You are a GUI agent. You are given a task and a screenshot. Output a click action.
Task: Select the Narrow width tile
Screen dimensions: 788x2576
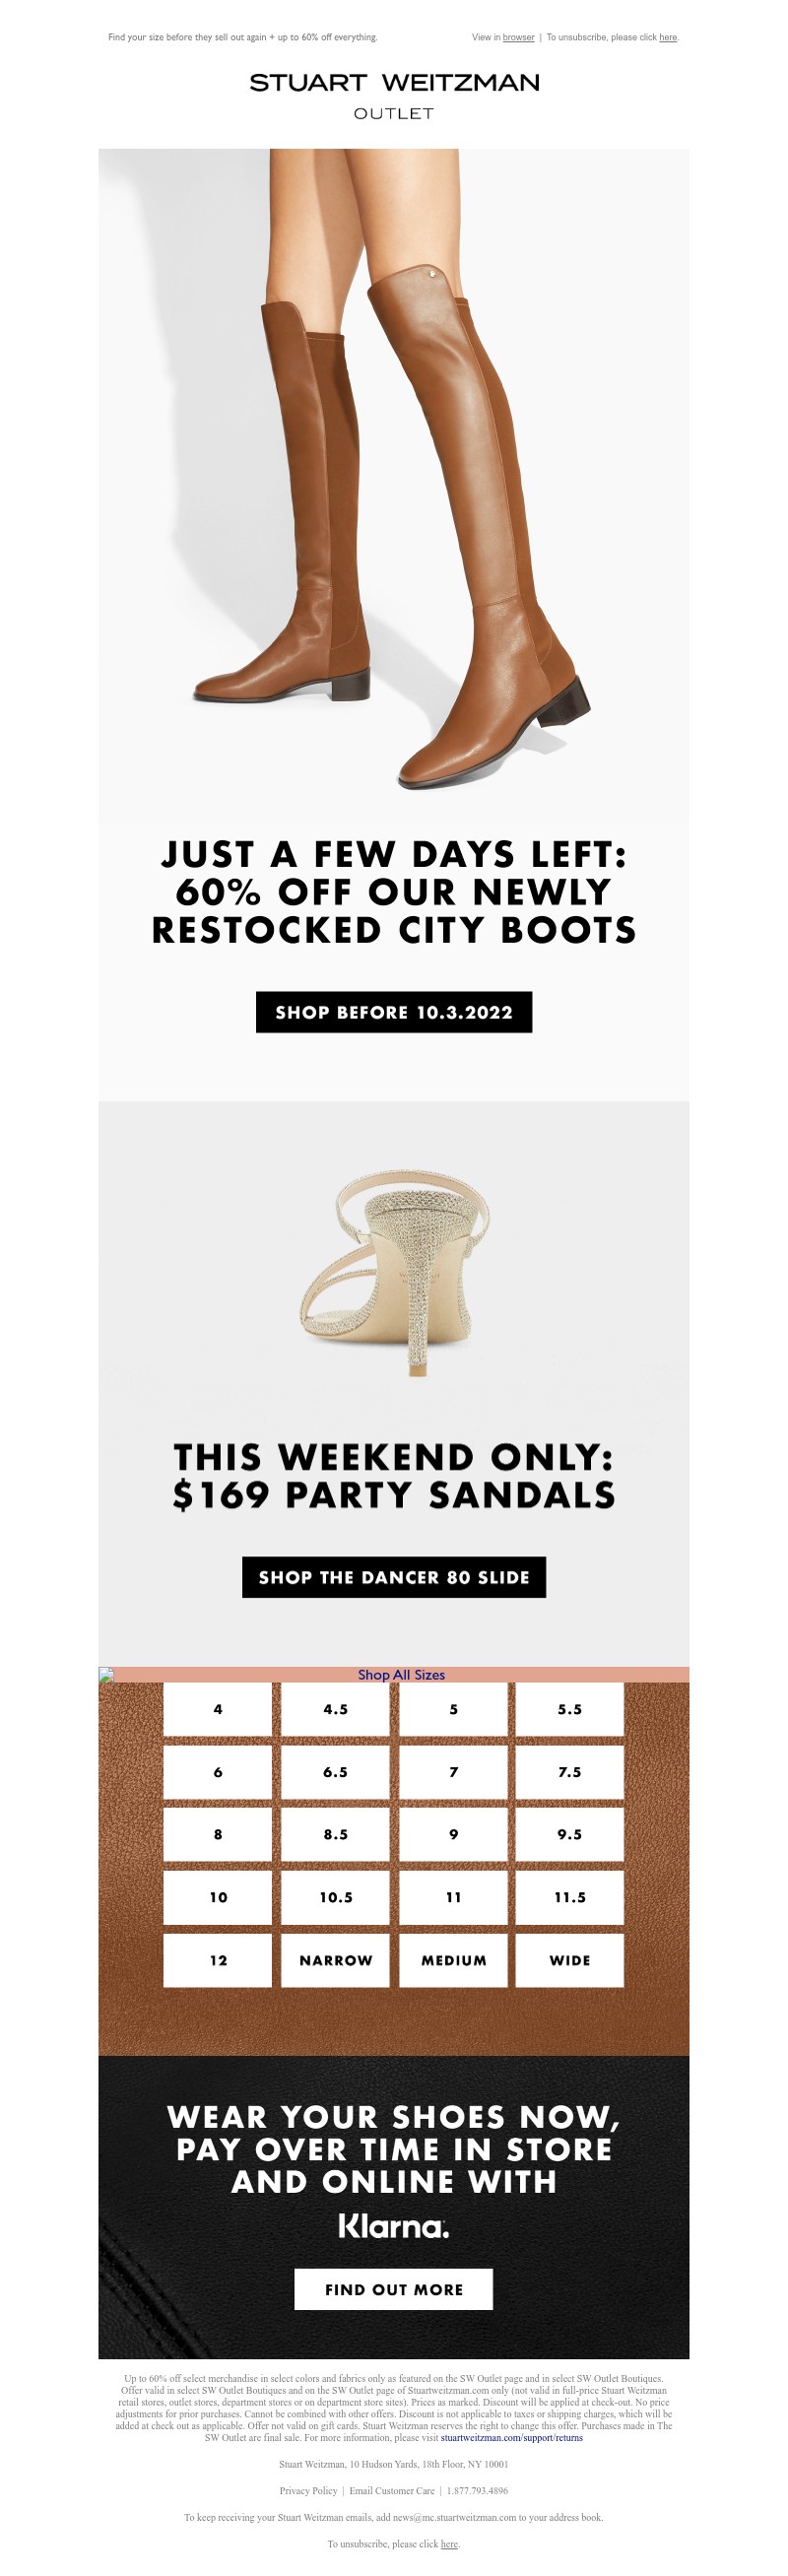point(335,1960)
